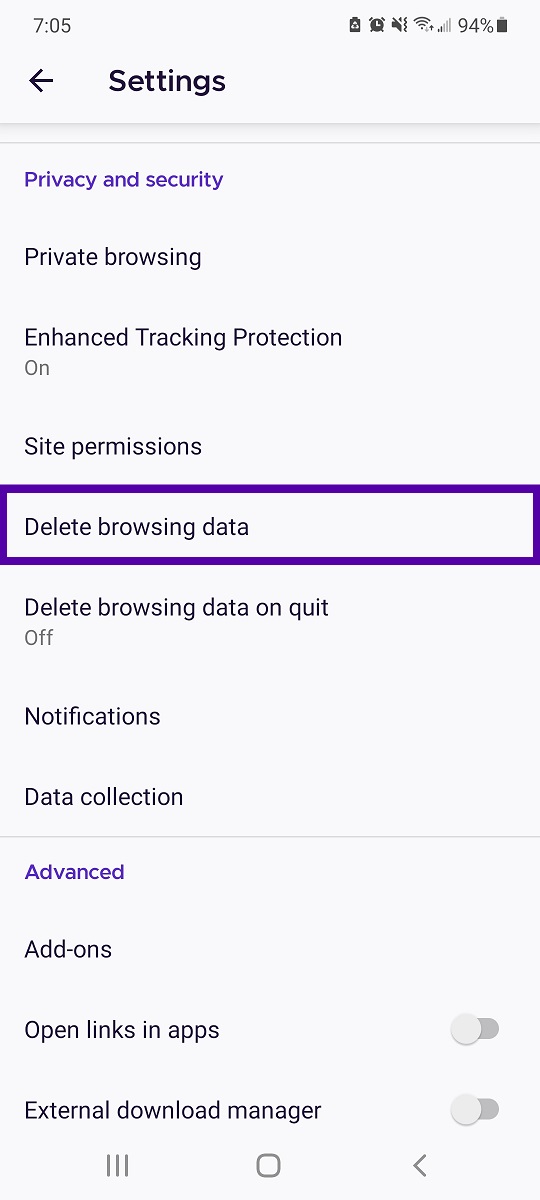Tap the Android recent apps icon
Screen dimensions: 540x1200
pyautogui.click(x=118, y=1164)
